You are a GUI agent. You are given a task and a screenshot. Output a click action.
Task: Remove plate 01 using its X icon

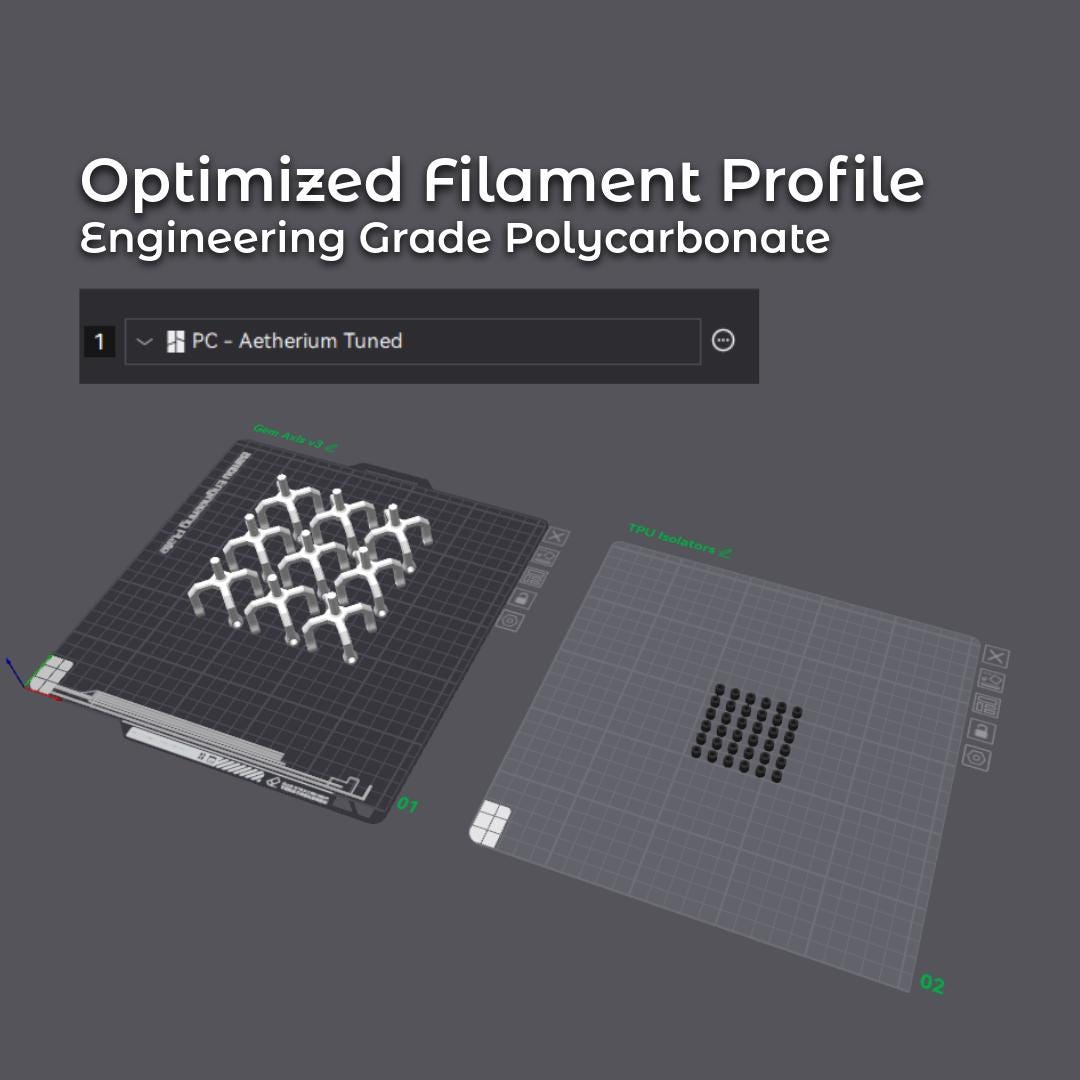click(x=557, y=537)
